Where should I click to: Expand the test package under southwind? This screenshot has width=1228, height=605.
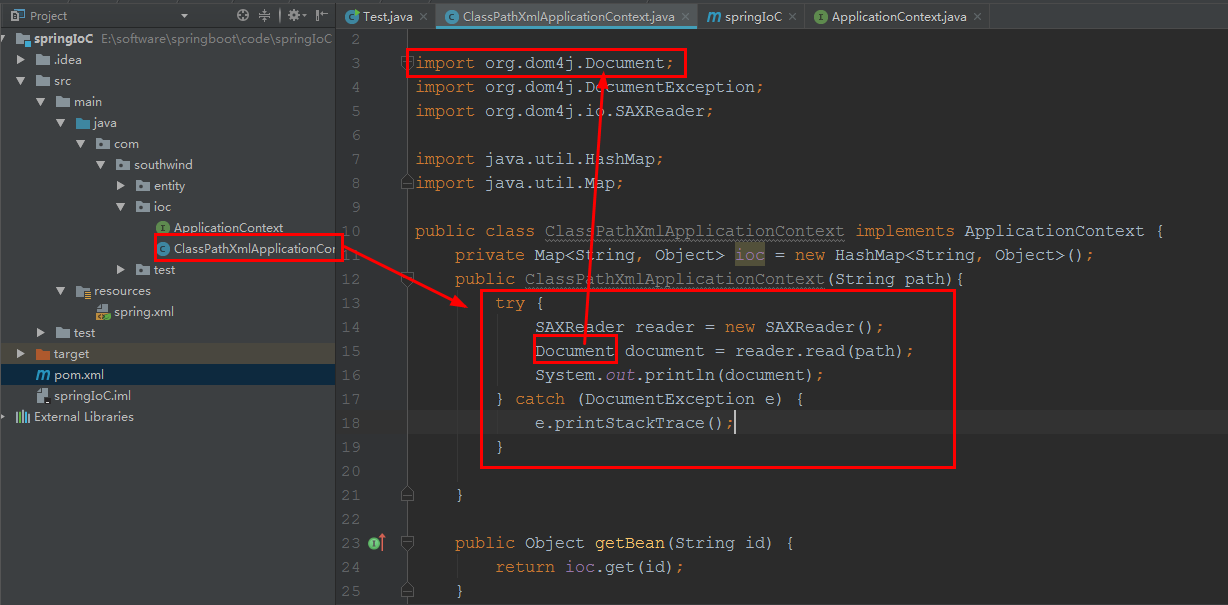(121, 270)
